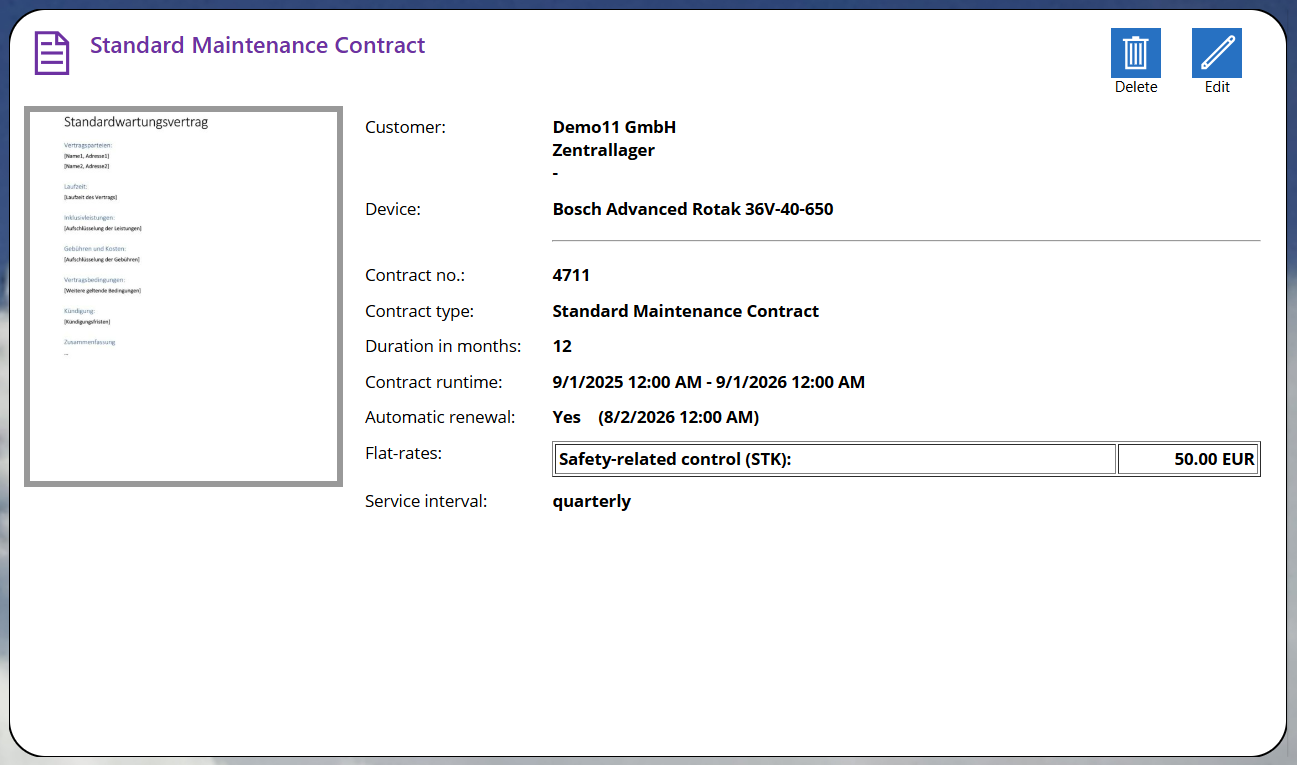This screenshot has width=1297, height=765.
Task: Click the contract number 4711
Action: (x=570, y=275)
